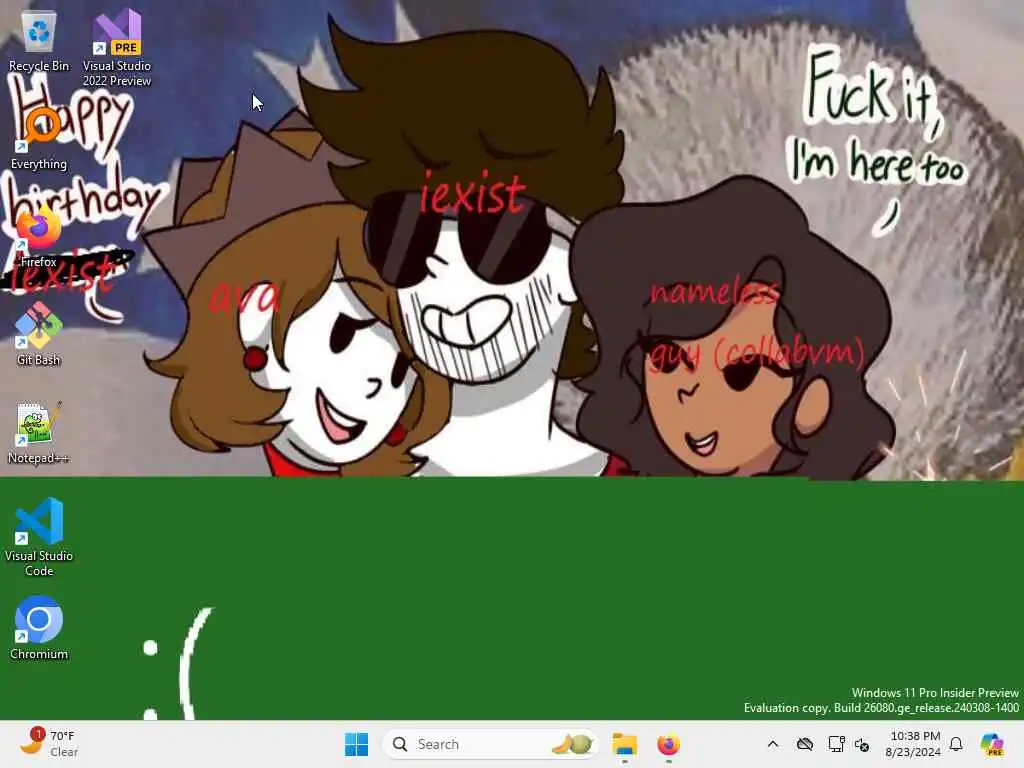Switch to Firefox on the taskbar

pyautogui.click(x=668, y=744)
